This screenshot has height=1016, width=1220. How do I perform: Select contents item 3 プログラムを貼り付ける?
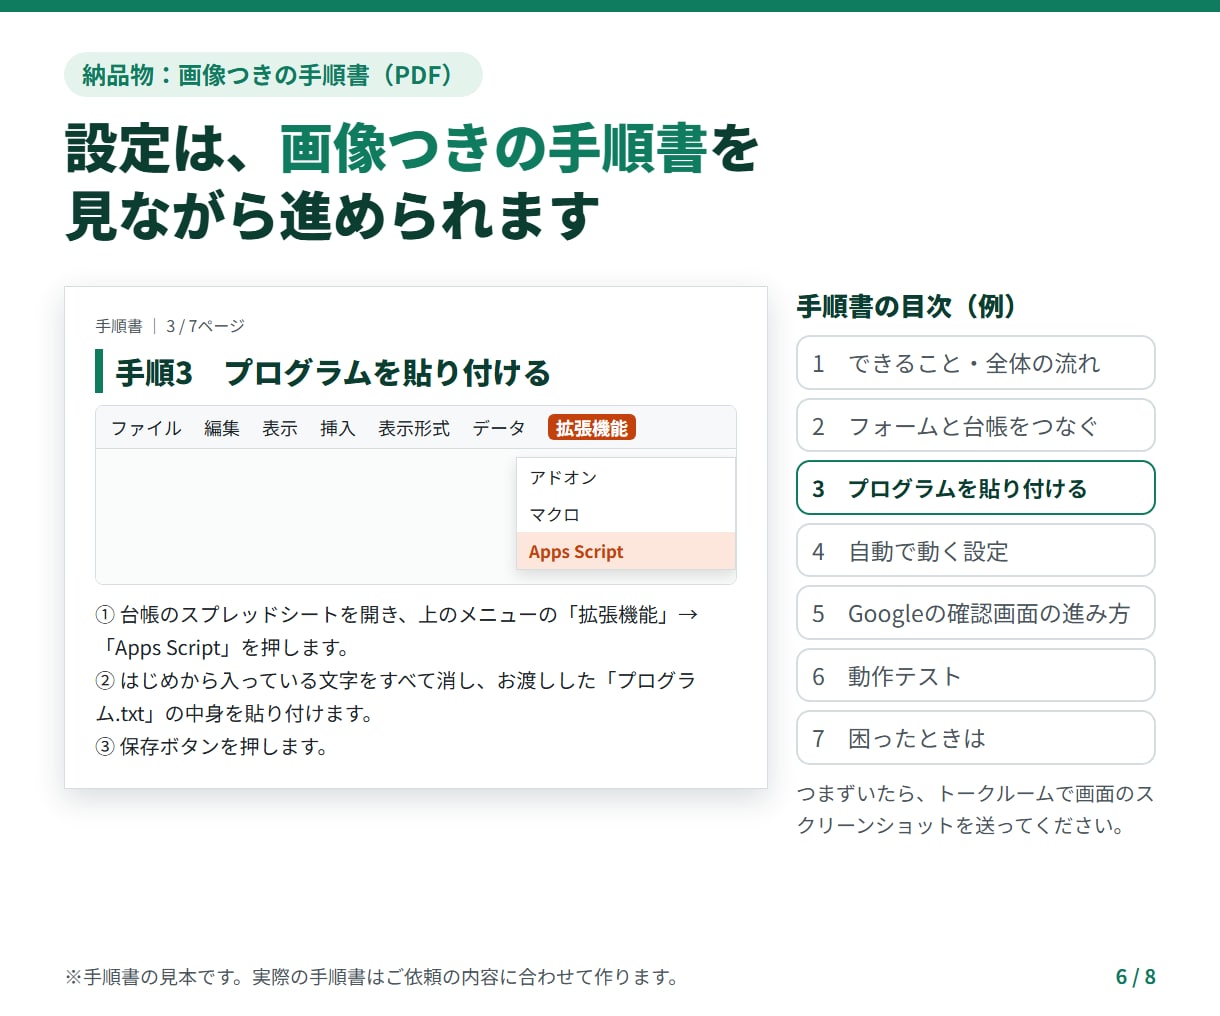click(976, 488)
